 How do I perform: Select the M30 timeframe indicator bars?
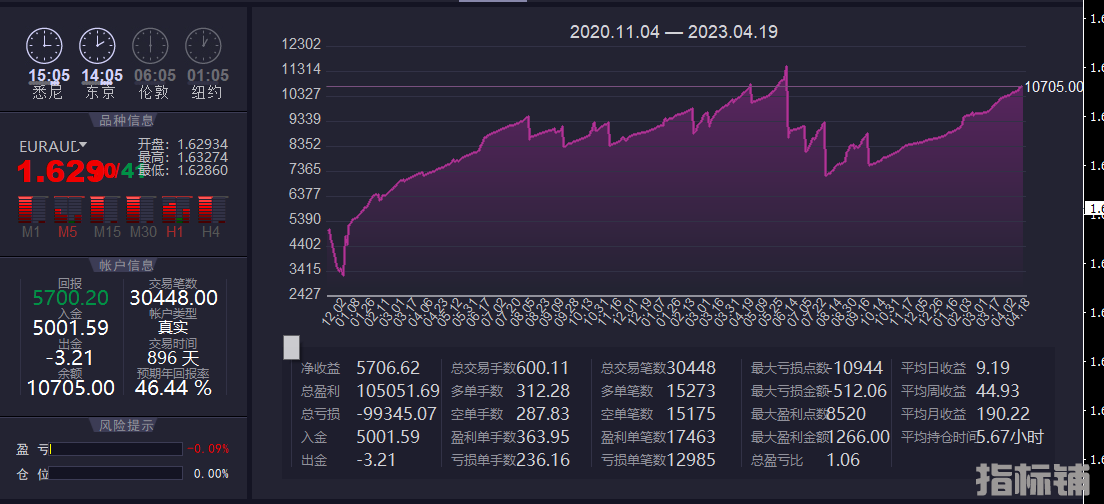[139, 210]
